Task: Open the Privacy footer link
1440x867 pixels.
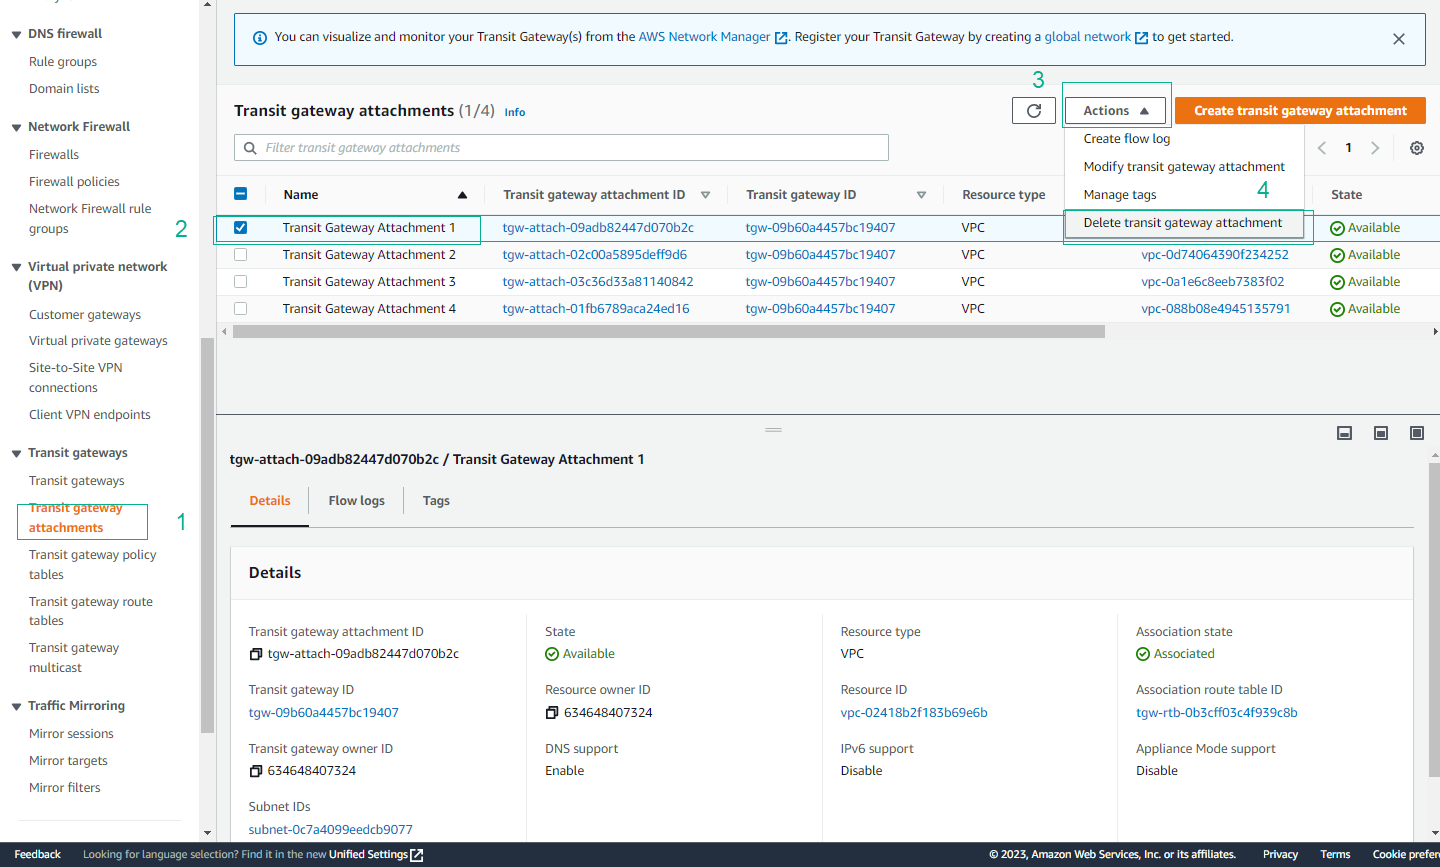Action: click(1280, 855)
